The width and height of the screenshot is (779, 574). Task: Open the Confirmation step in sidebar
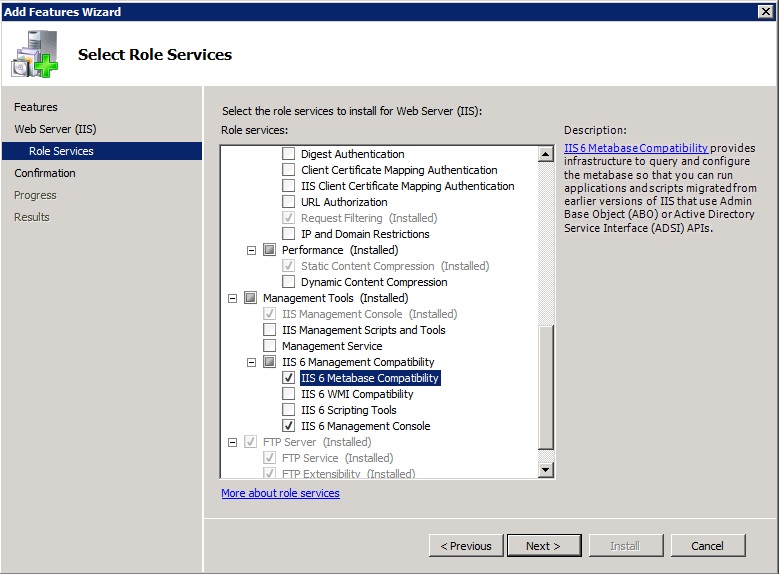tap(45, 173)
